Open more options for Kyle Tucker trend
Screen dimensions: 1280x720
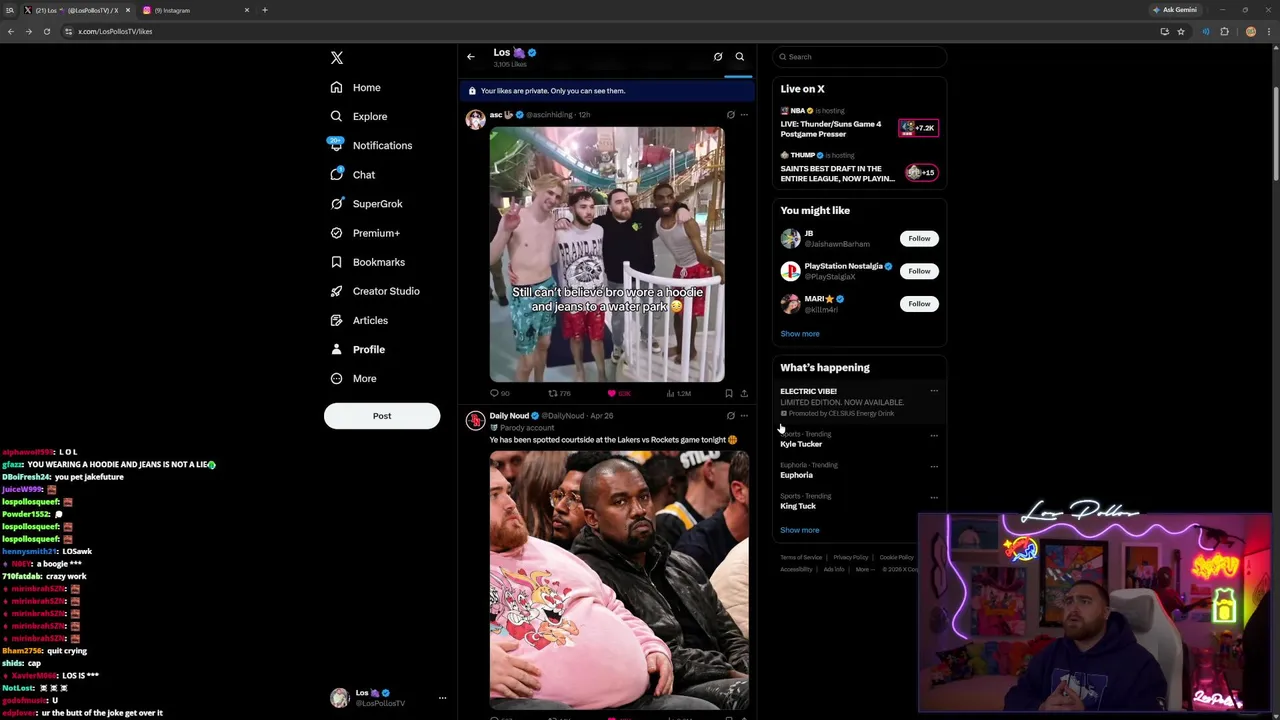pyautogui.click(x=934, y=436)
